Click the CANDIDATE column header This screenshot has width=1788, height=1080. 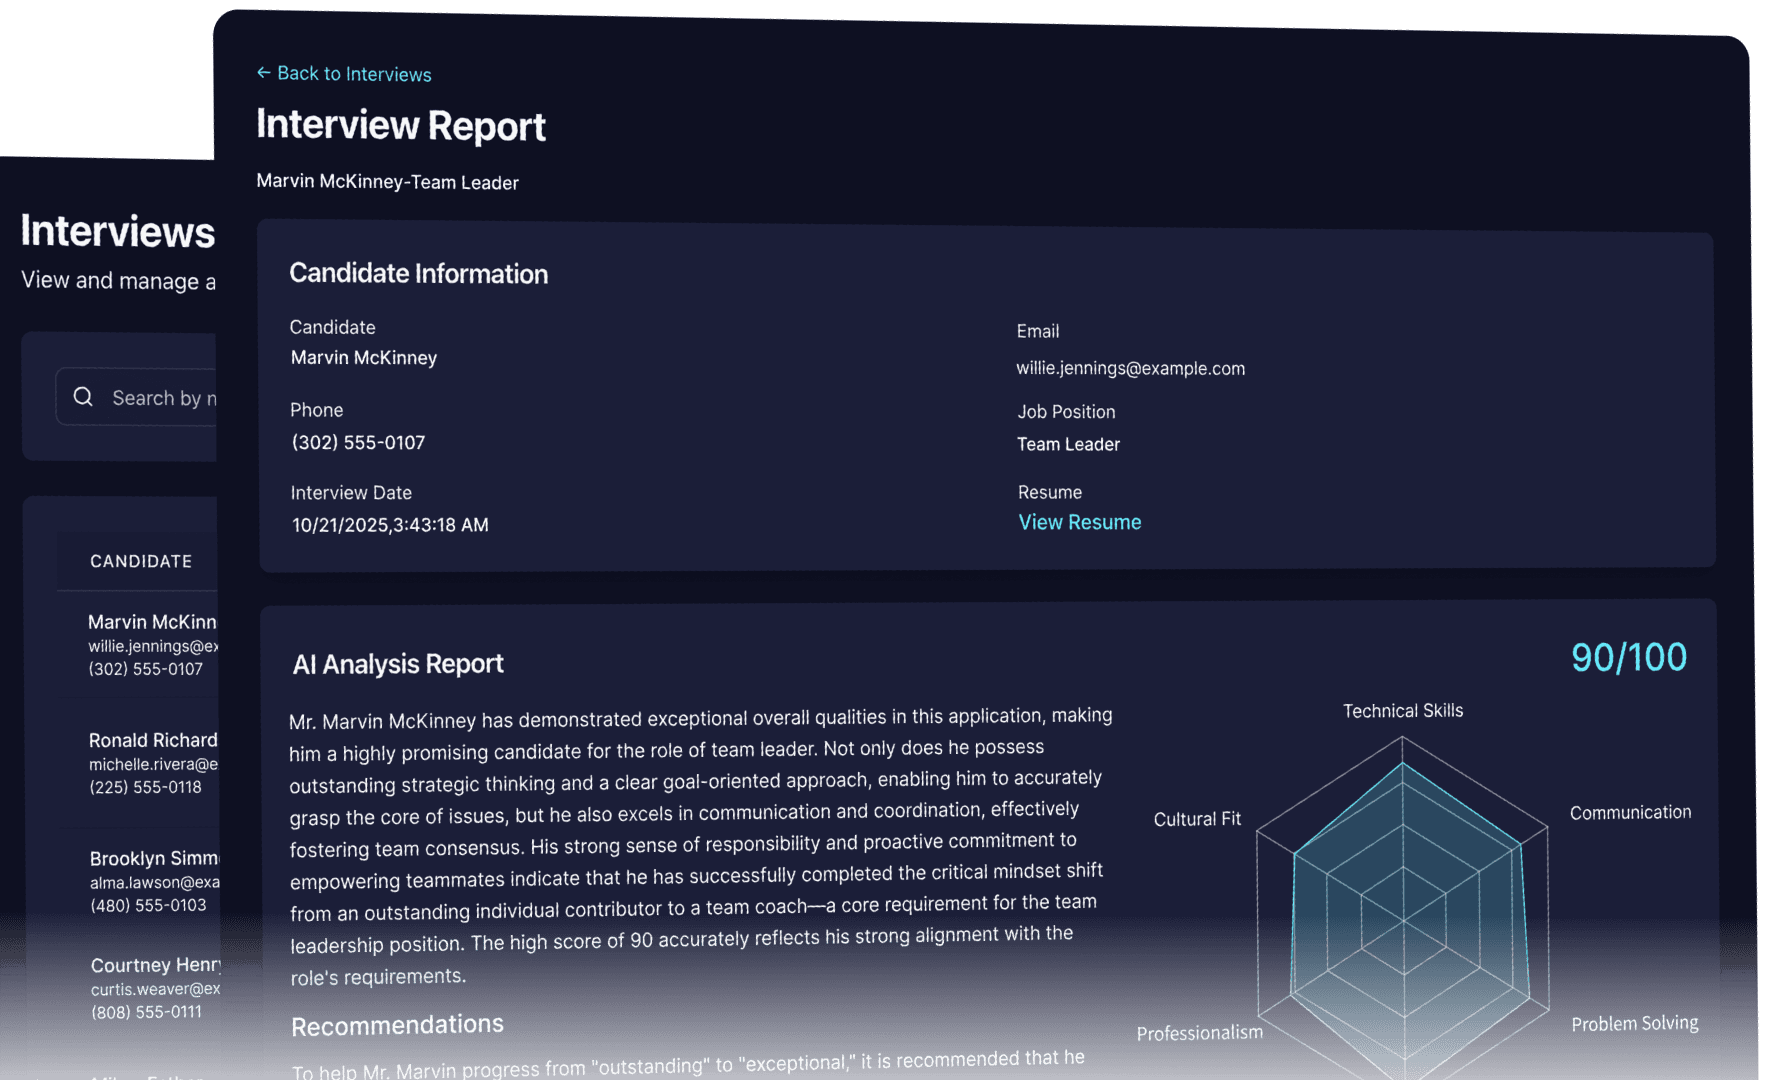141,561
